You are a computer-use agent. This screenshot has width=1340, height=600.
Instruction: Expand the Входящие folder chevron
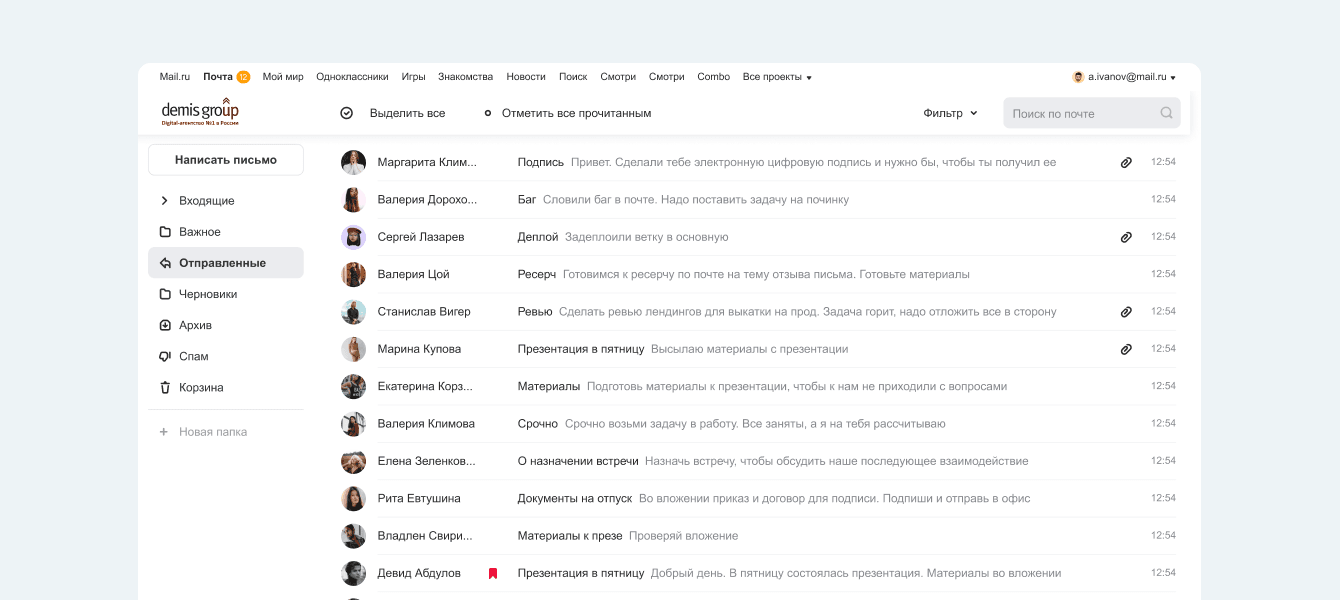164,201
